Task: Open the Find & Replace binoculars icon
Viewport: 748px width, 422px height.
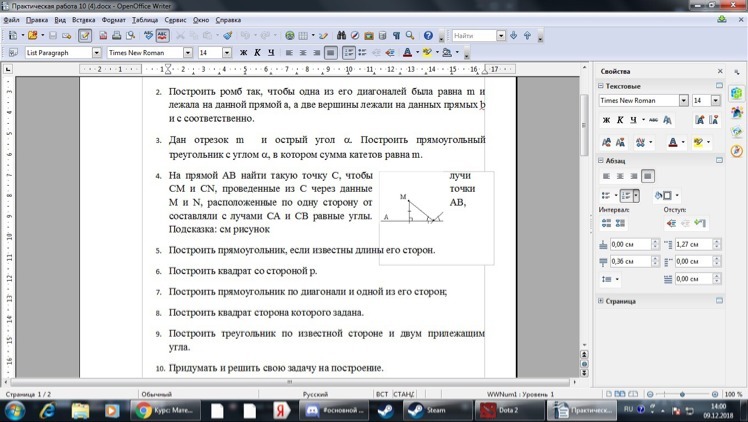Action: coord(340,36)
